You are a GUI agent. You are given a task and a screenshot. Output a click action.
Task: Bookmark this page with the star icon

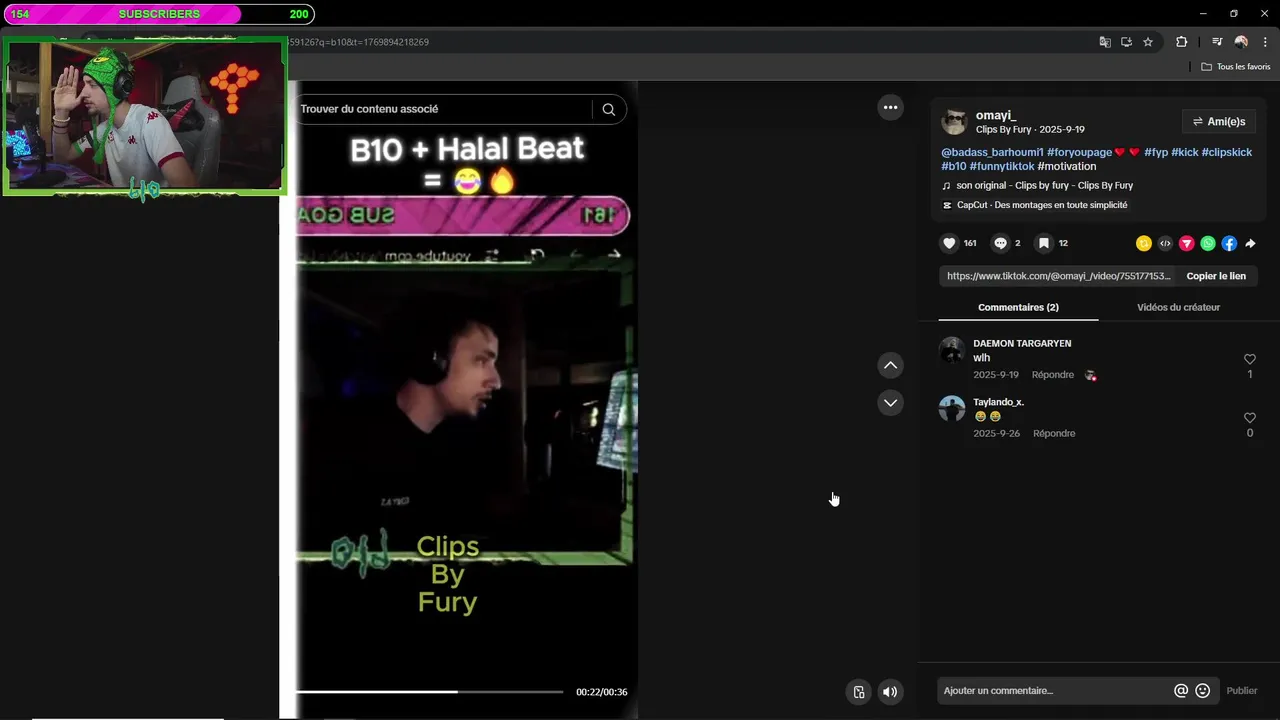click(1148, 42)
